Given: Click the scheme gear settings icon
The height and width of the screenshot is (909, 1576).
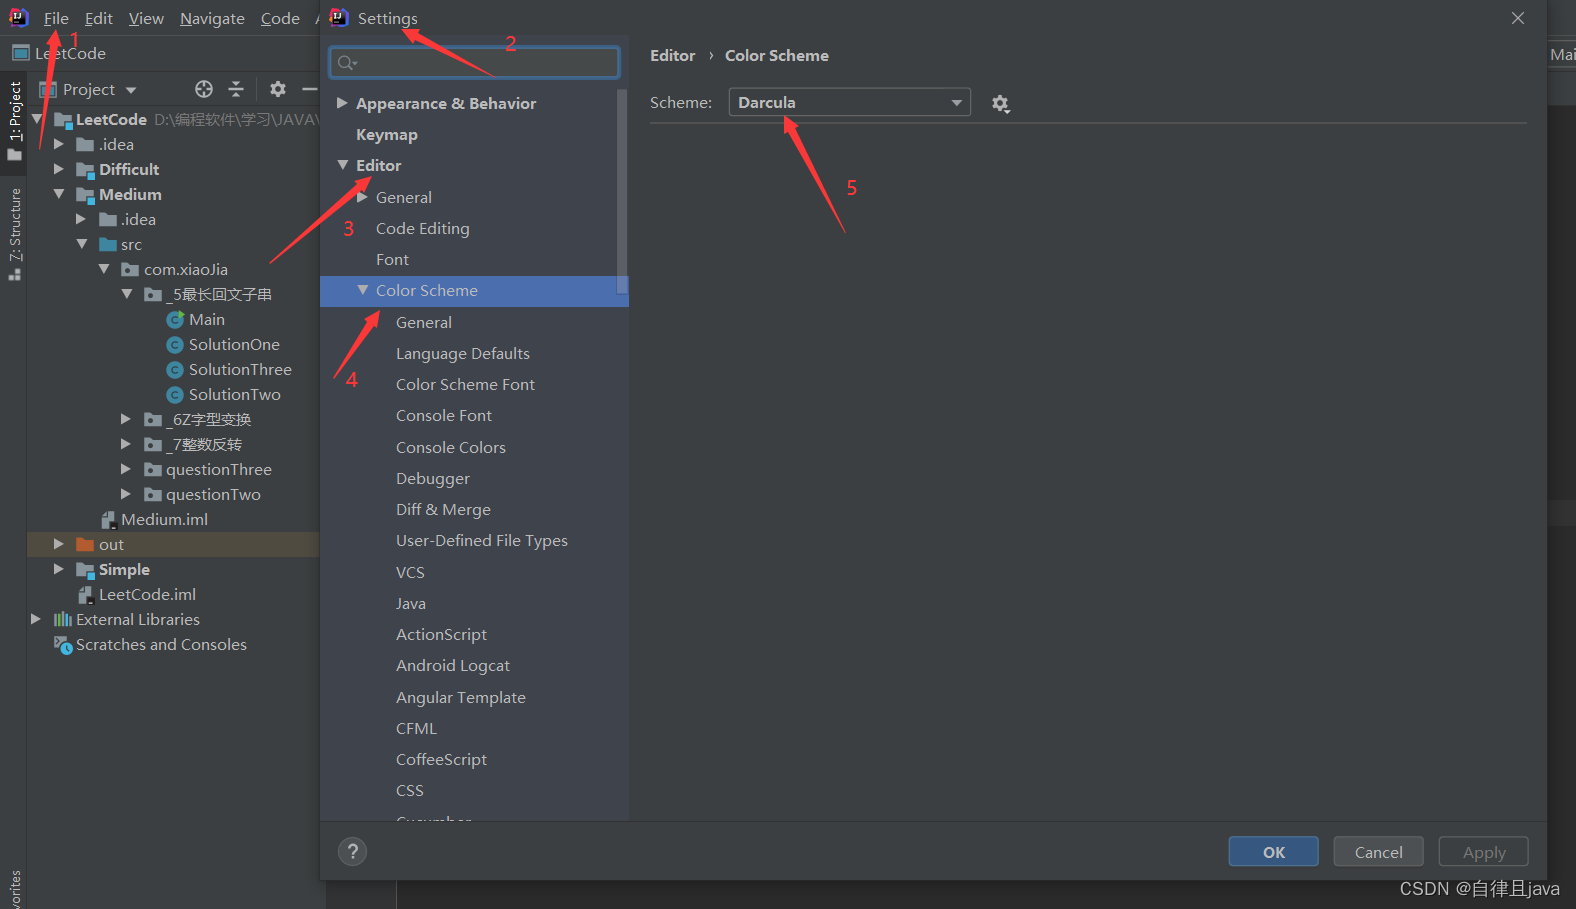Looking at the screenshot, I should coord(1000,103).
